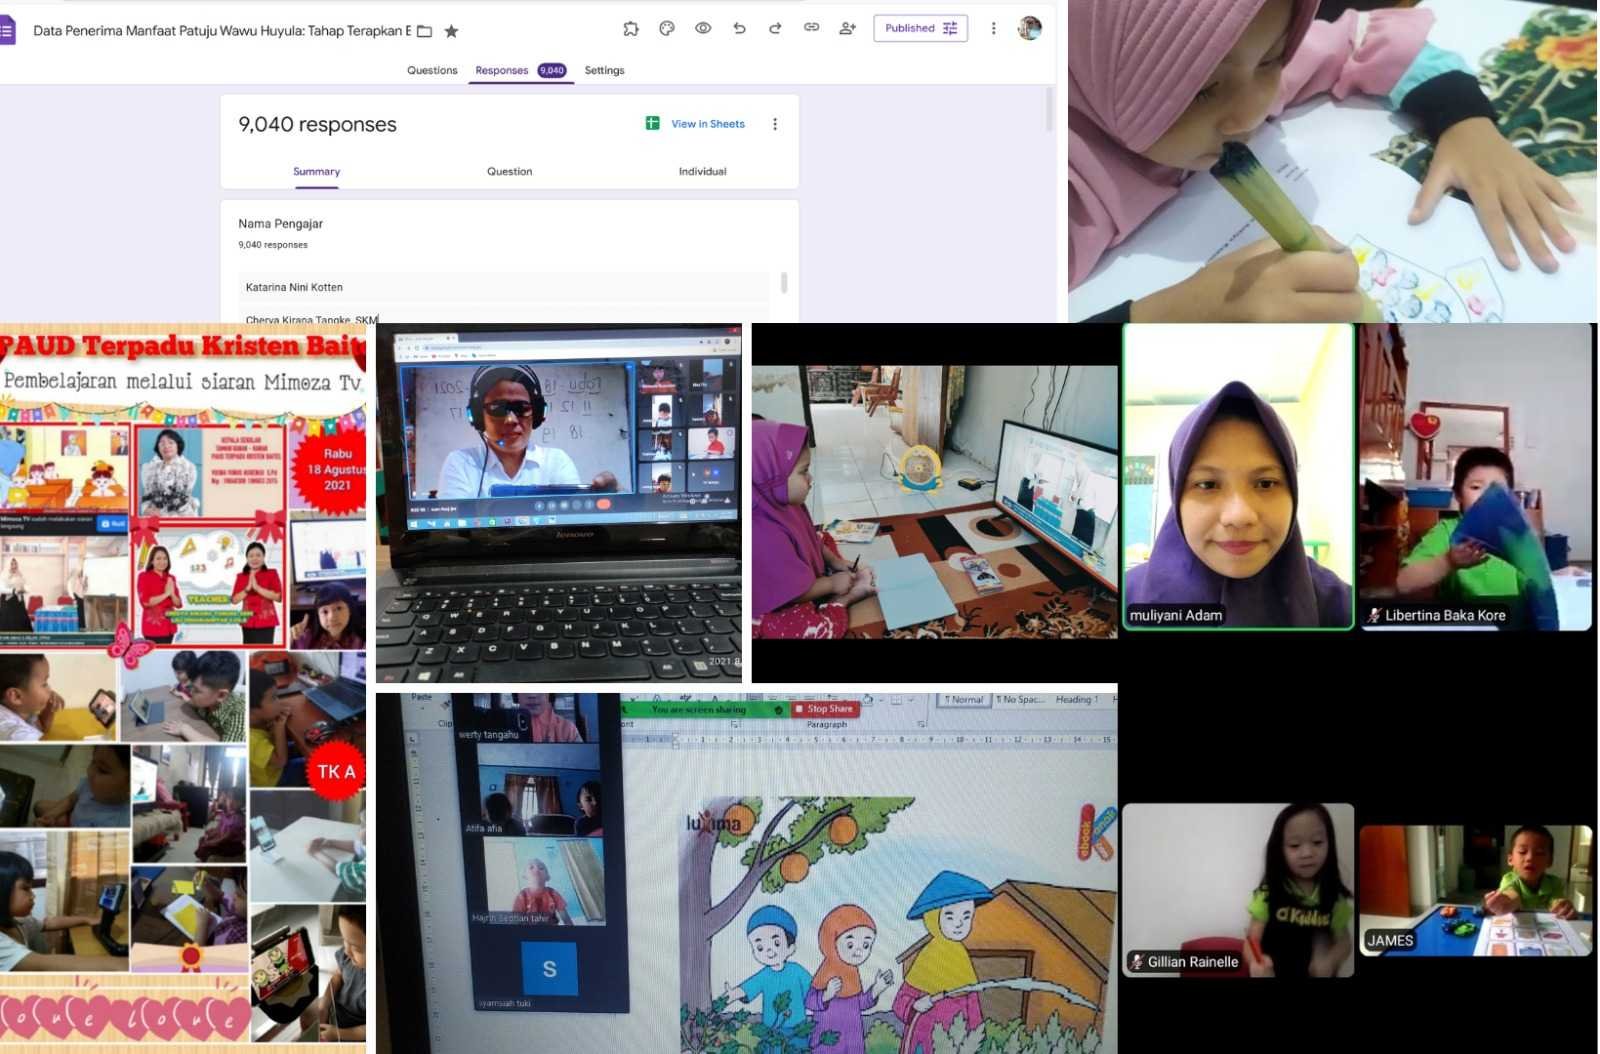Select the muliyani Adam video tile
The width and height of the screenshot is (1600, 1054).
click(1238, 476)
